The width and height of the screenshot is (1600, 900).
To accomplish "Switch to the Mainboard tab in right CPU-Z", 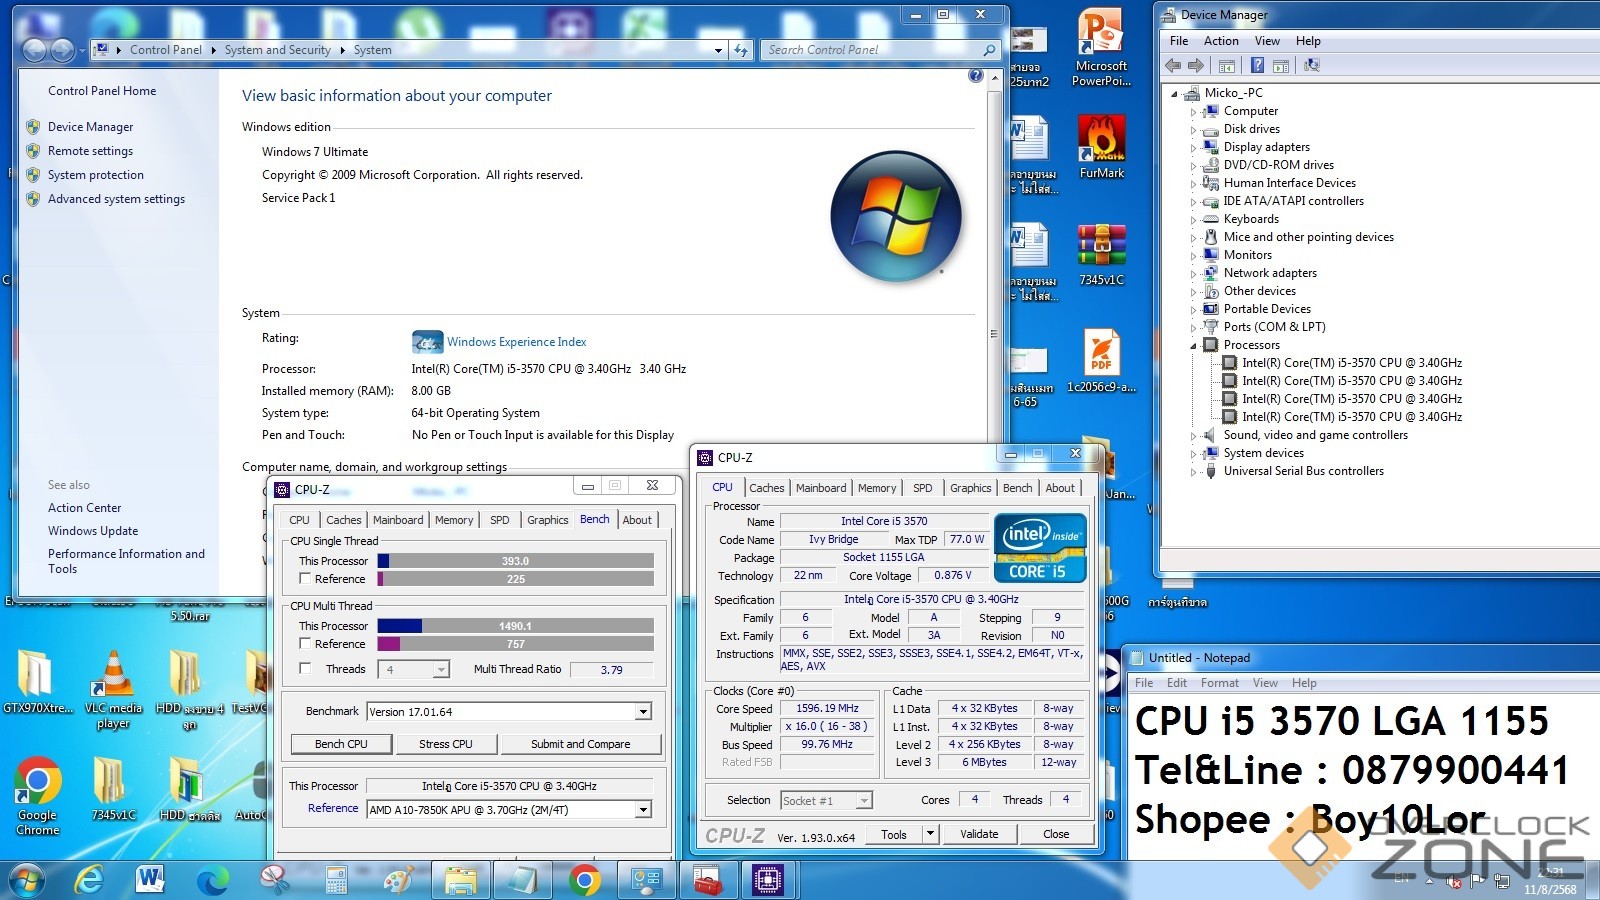I will coord(820,488).
